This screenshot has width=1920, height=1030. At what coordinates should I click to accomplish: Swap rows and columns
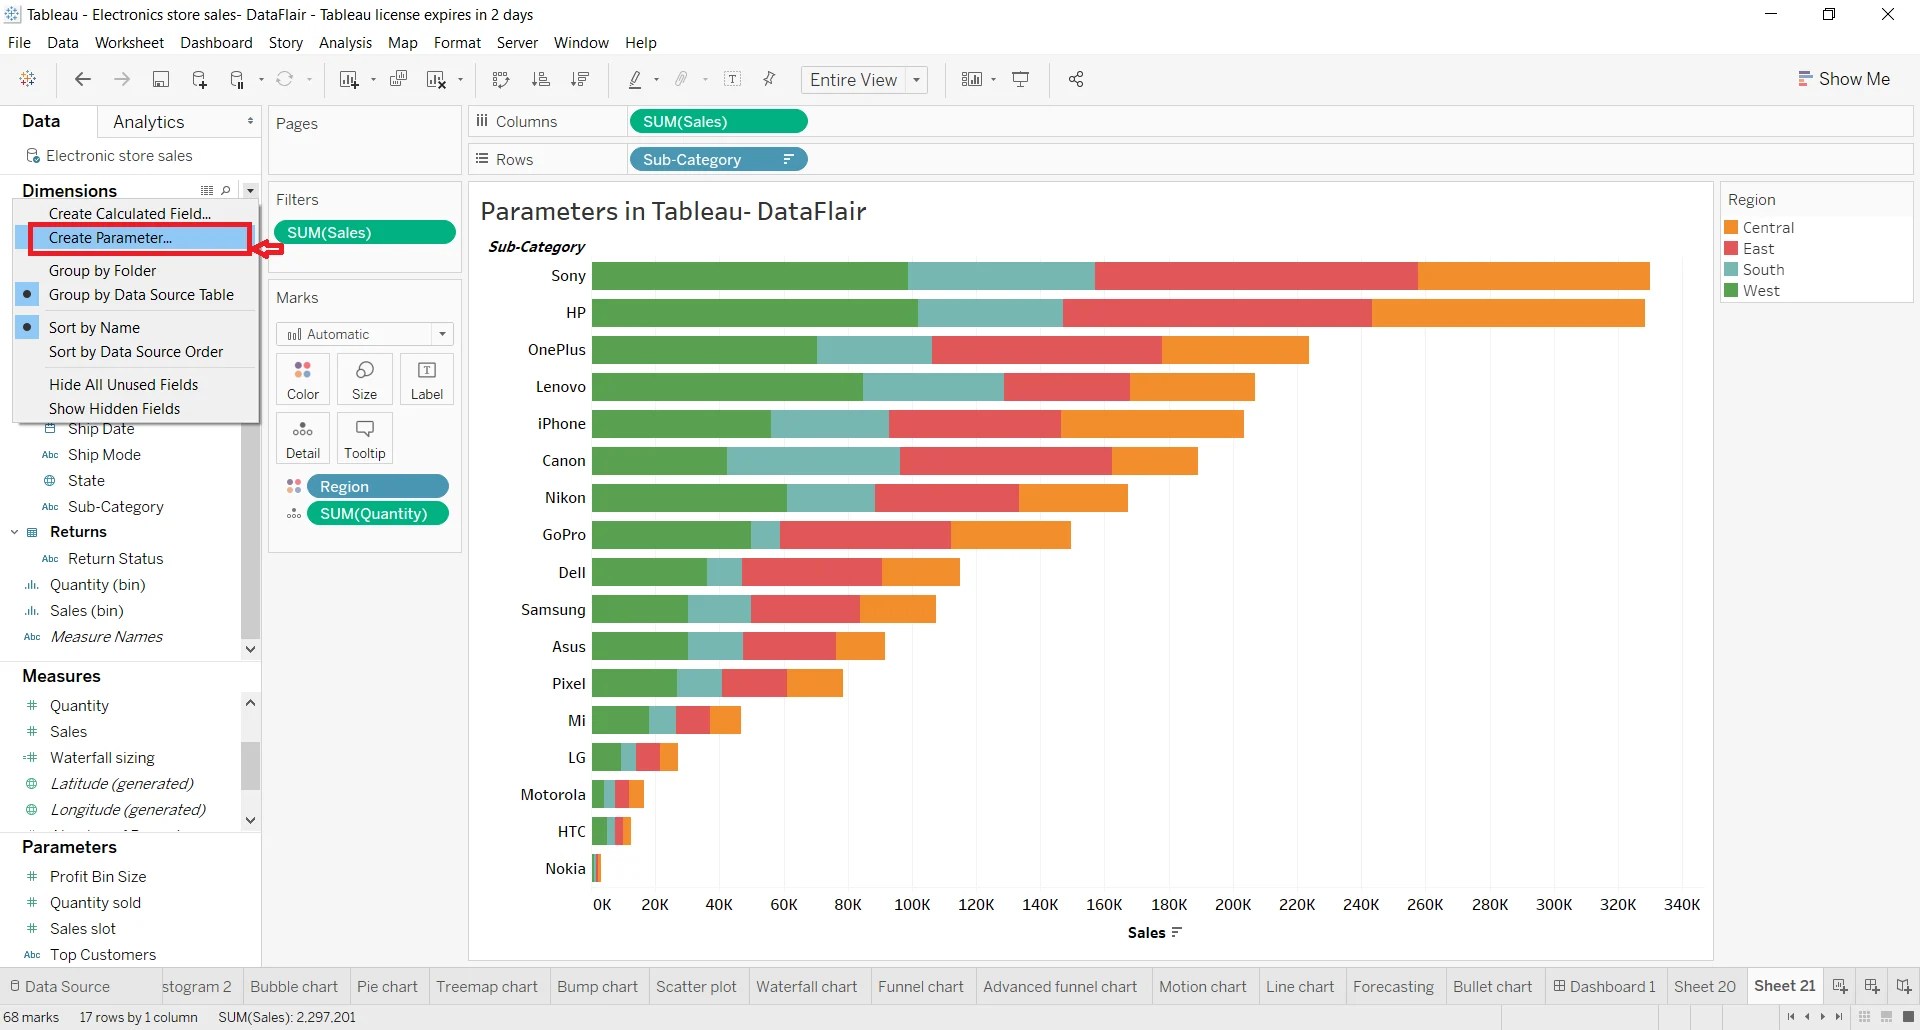click(x=500, y=79)
